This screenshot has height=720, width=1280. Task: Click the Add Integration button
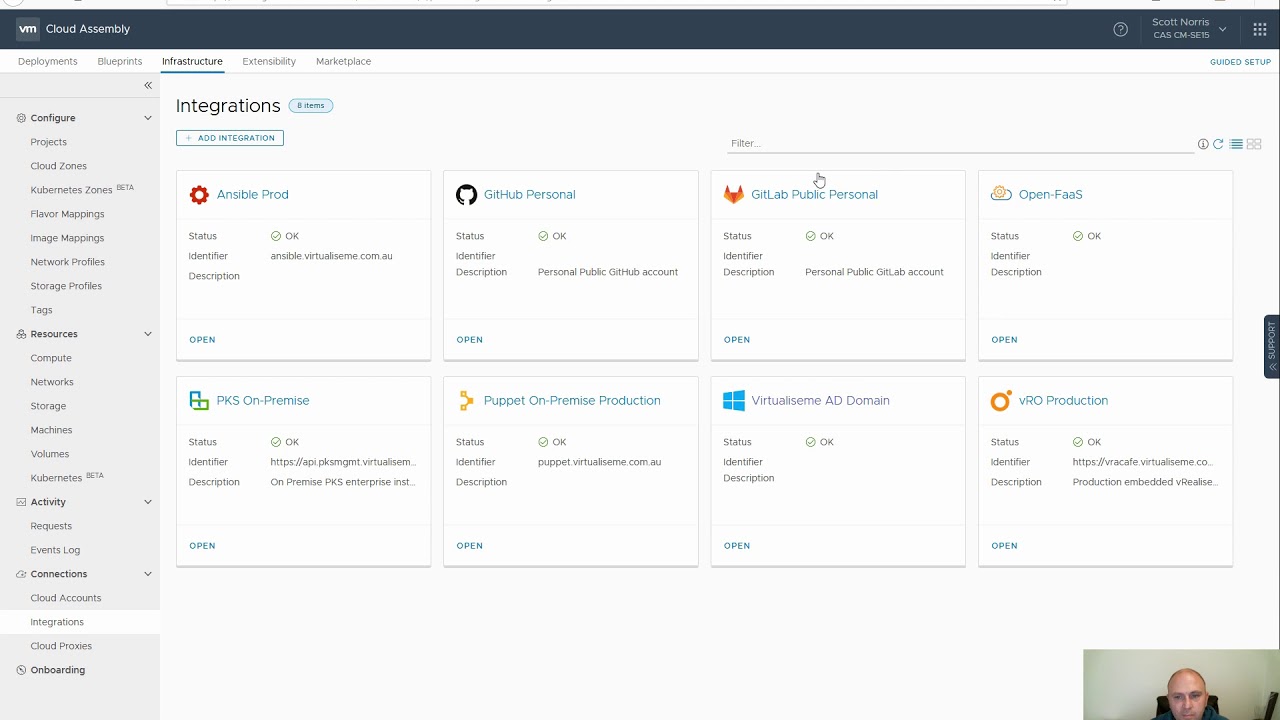coord(230,138)
